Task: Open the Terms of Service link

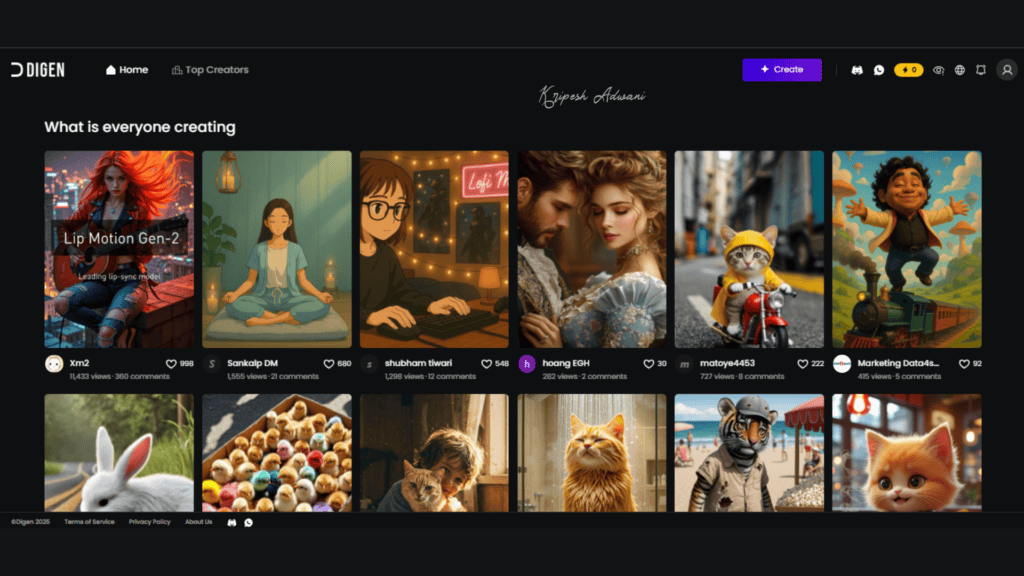Action: point(89,522)
